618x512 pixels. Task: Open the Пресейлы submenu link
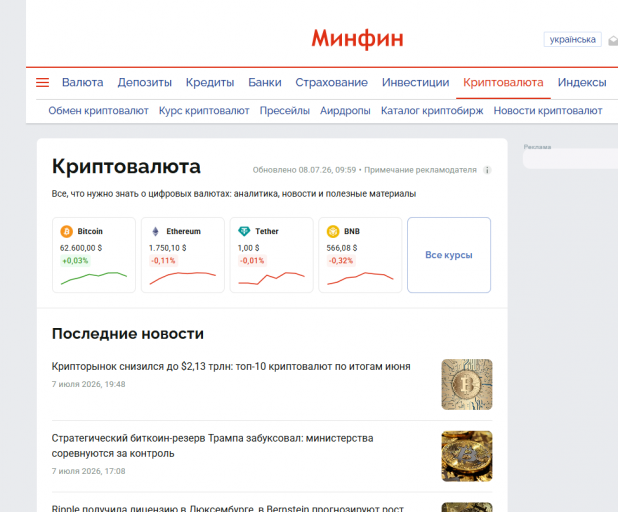(x=285, y=111)
